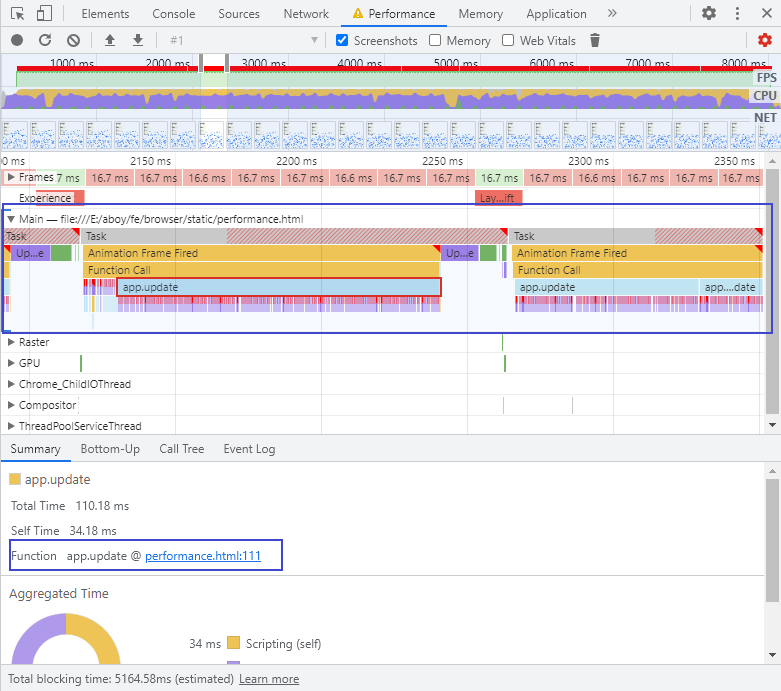Expand the Raster thread track

11,342
